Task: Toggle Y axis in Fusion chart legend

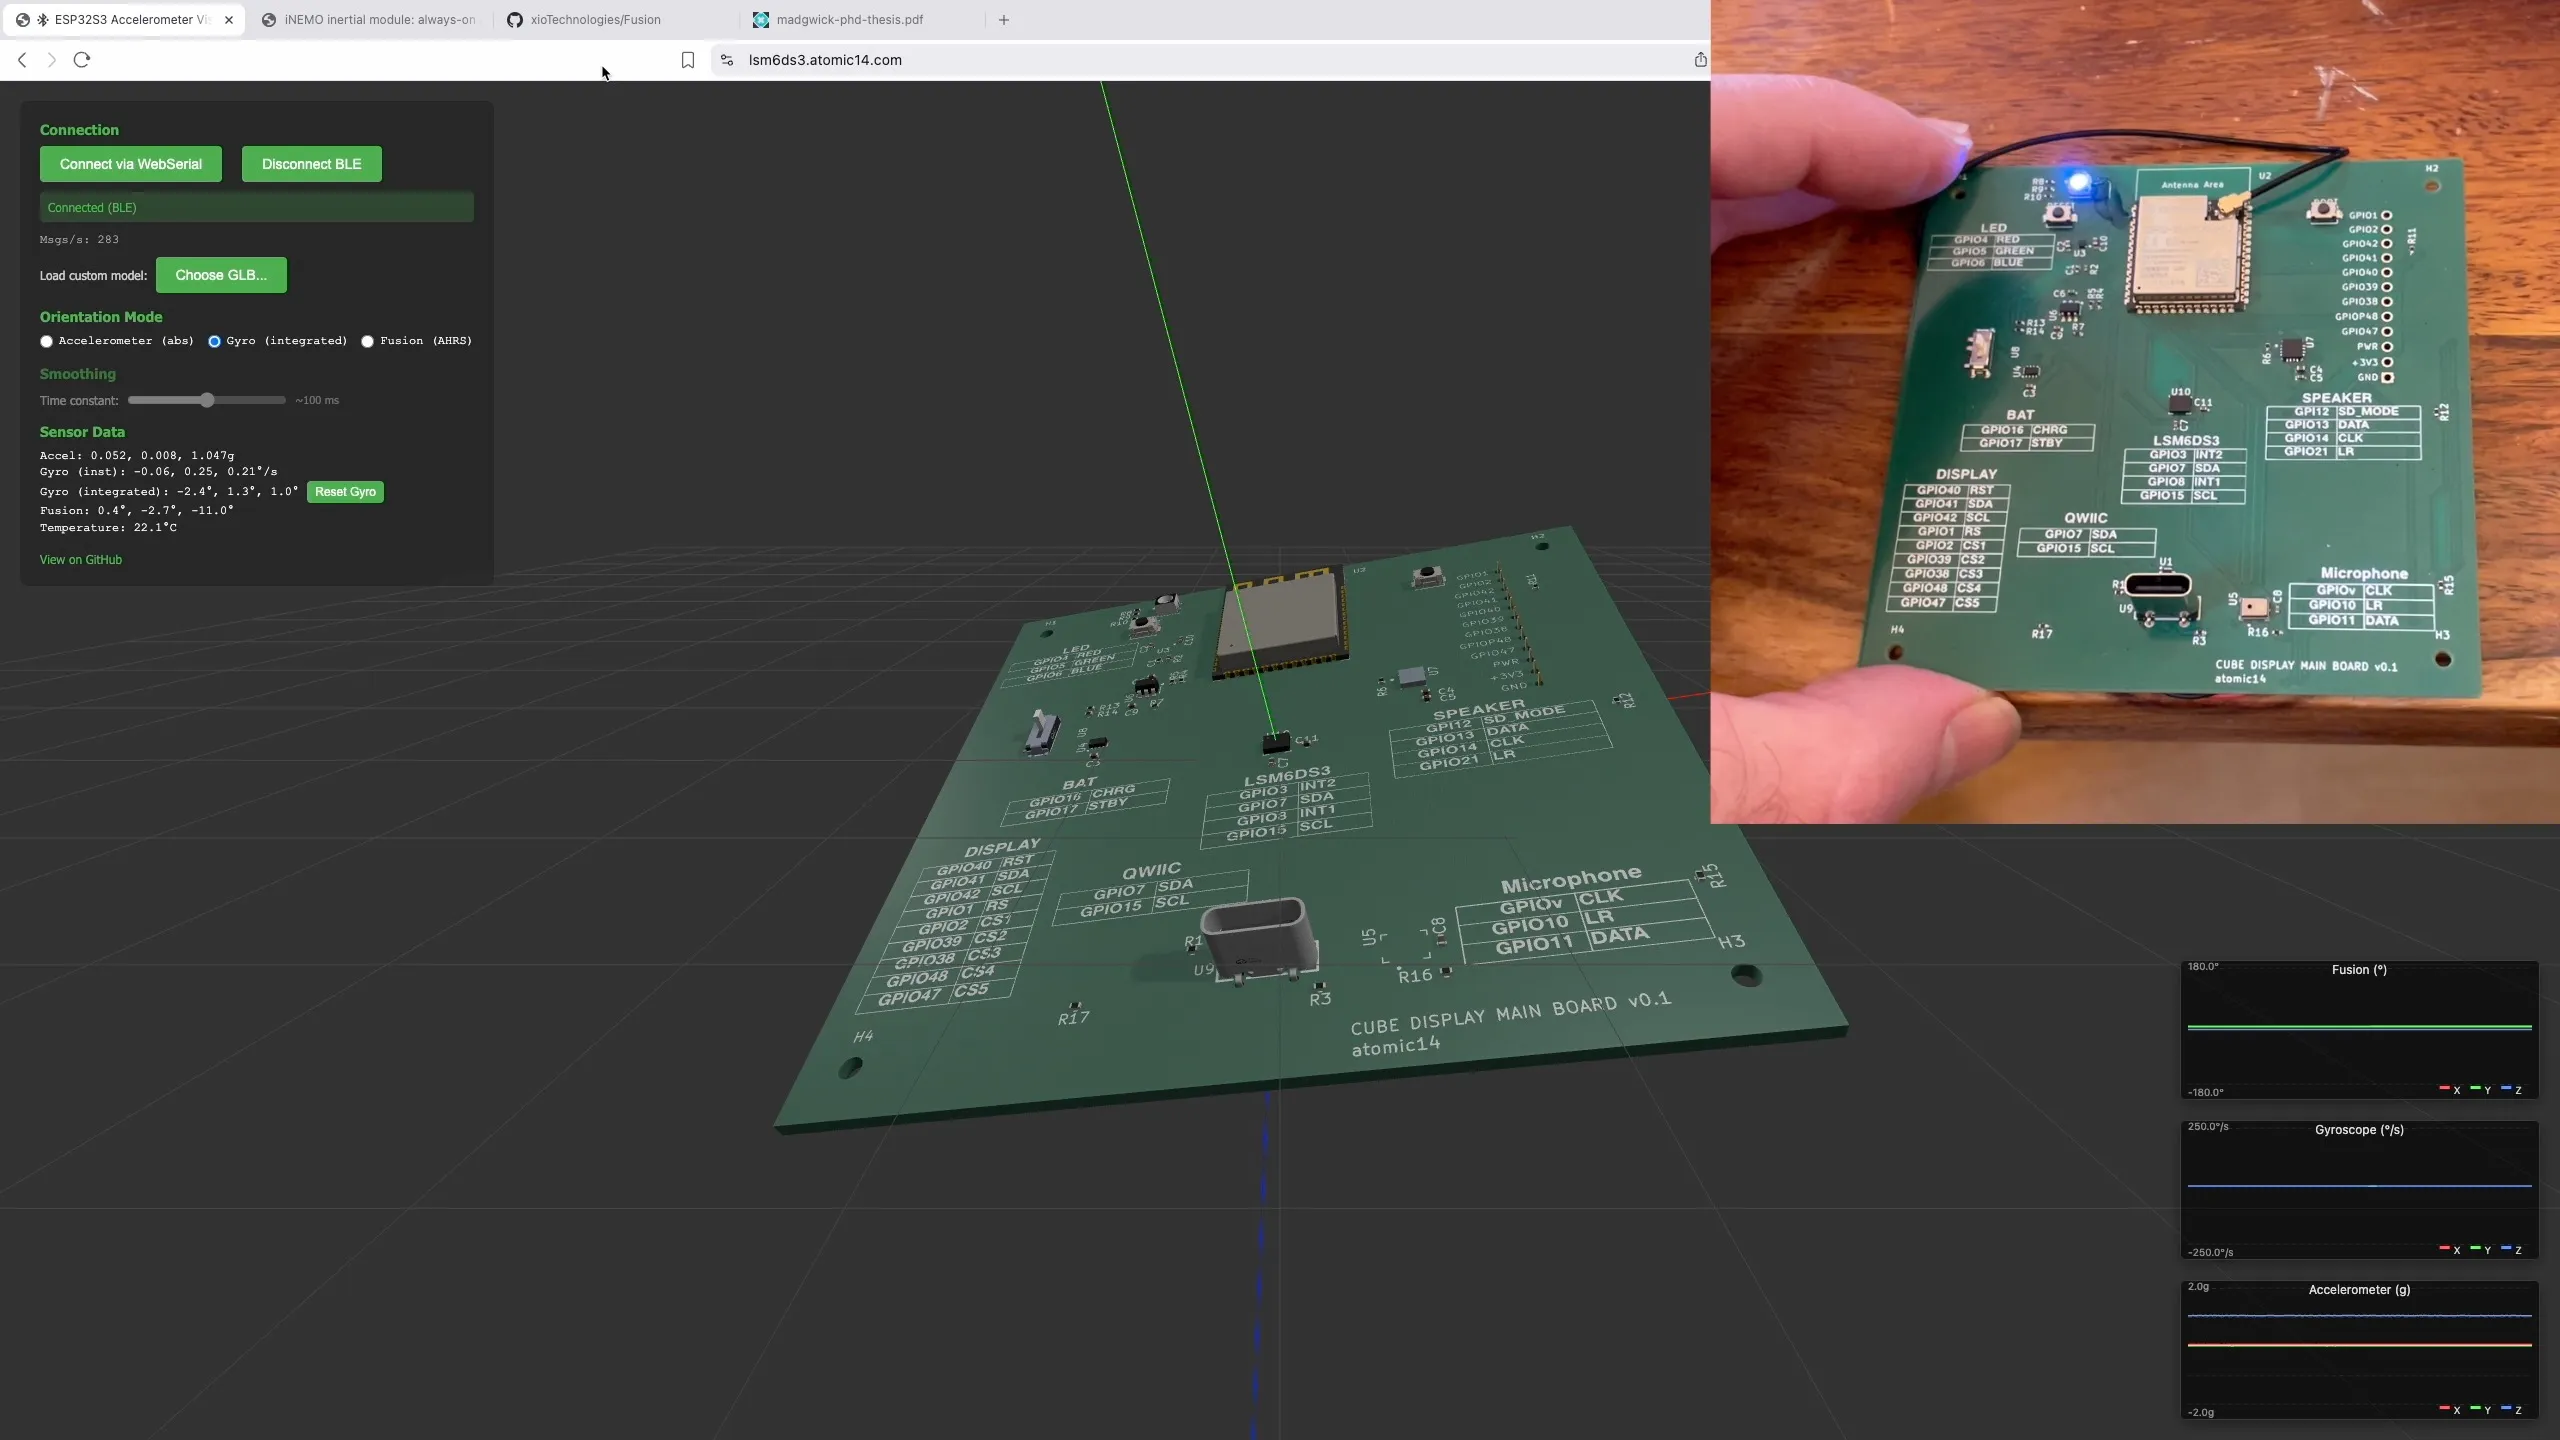Action: coord(2479,1090)
